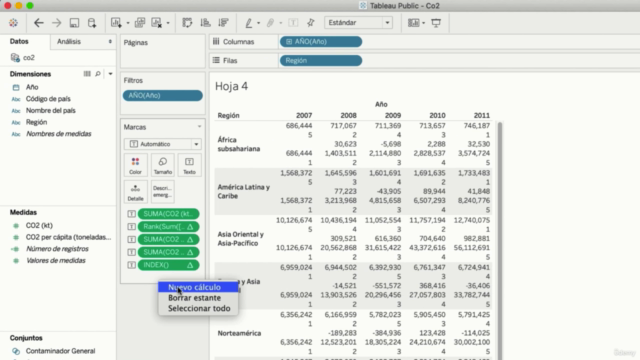Screen dimensions: 640x360
Task: Click the Rank(Sum pill in Marcas
Action: point(169,227)
